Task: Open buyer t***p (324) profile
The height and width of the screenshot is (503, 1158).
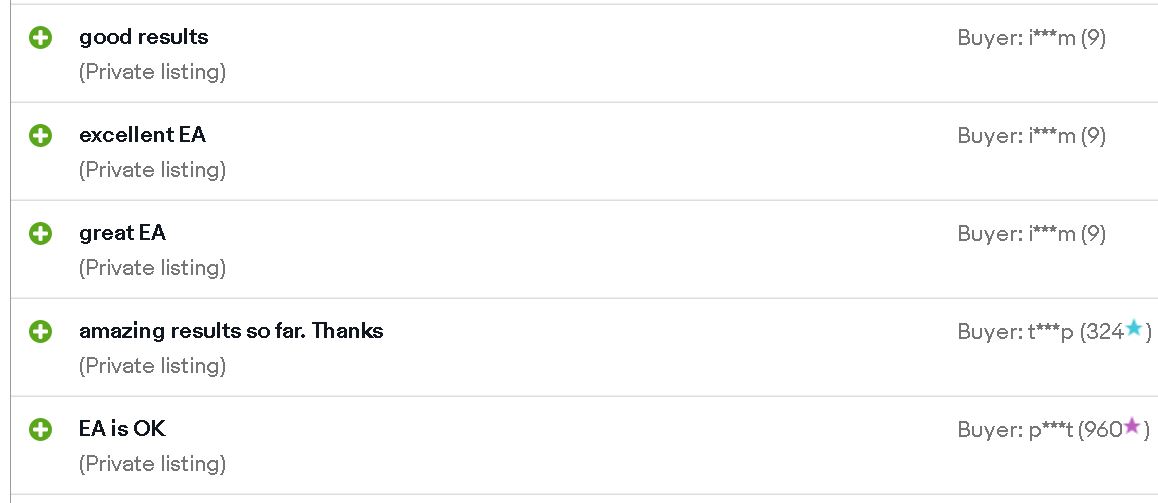Action: [x=1055, y=332]
